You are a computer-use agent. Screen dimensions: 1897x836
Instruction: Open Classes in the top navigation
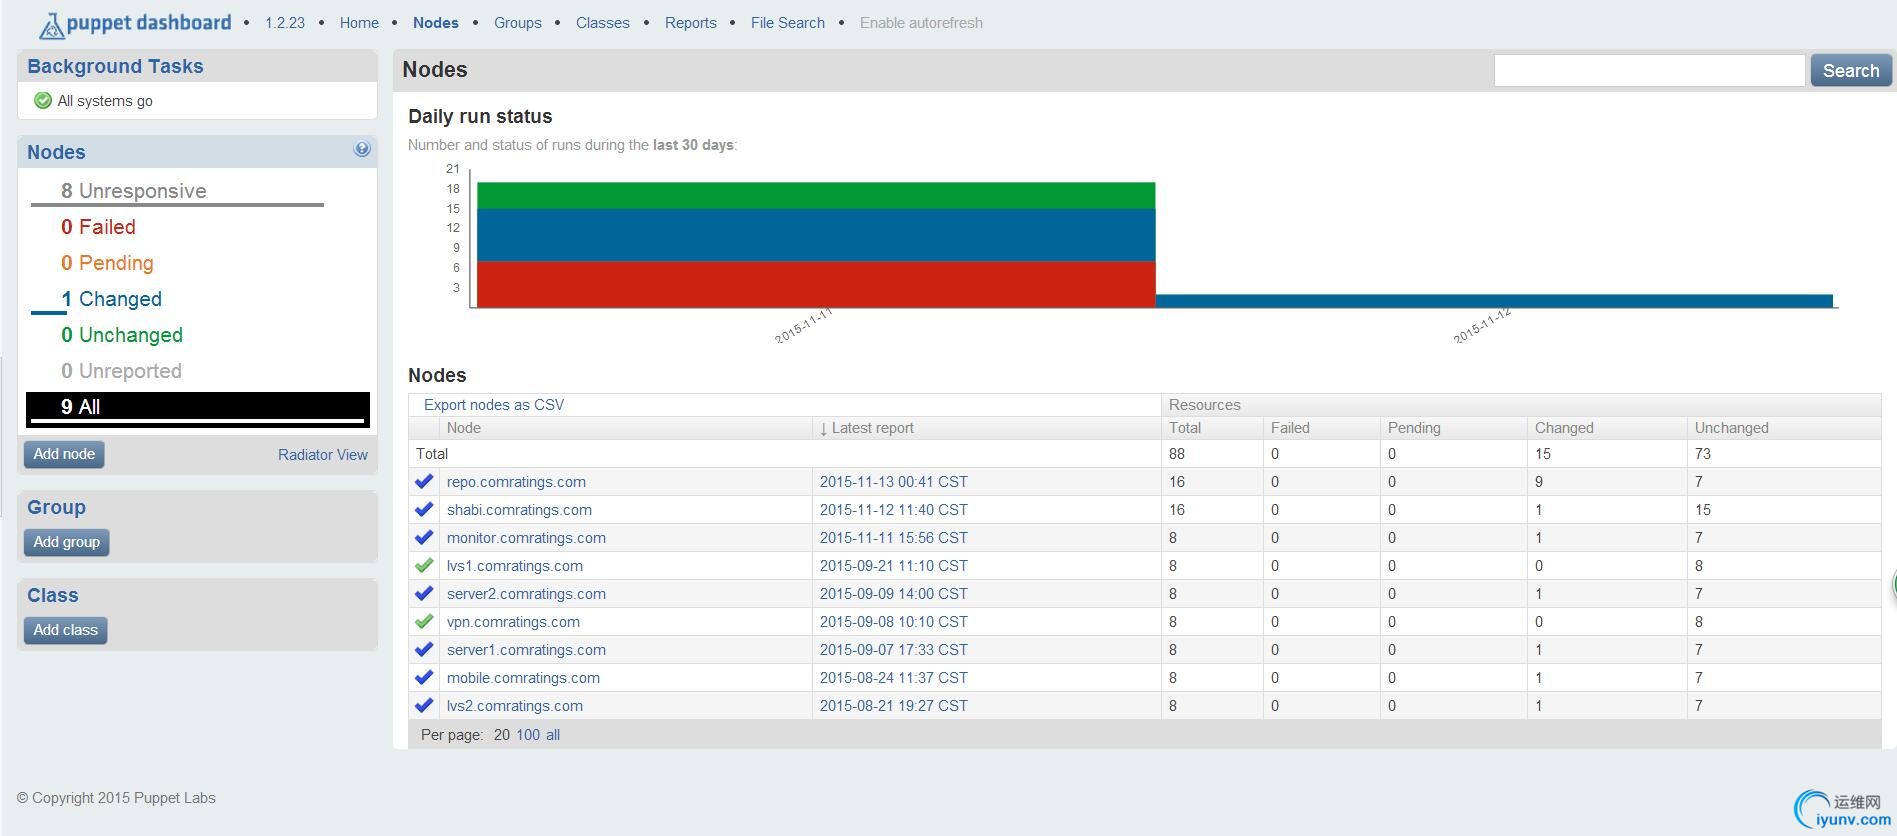point(603,23)
